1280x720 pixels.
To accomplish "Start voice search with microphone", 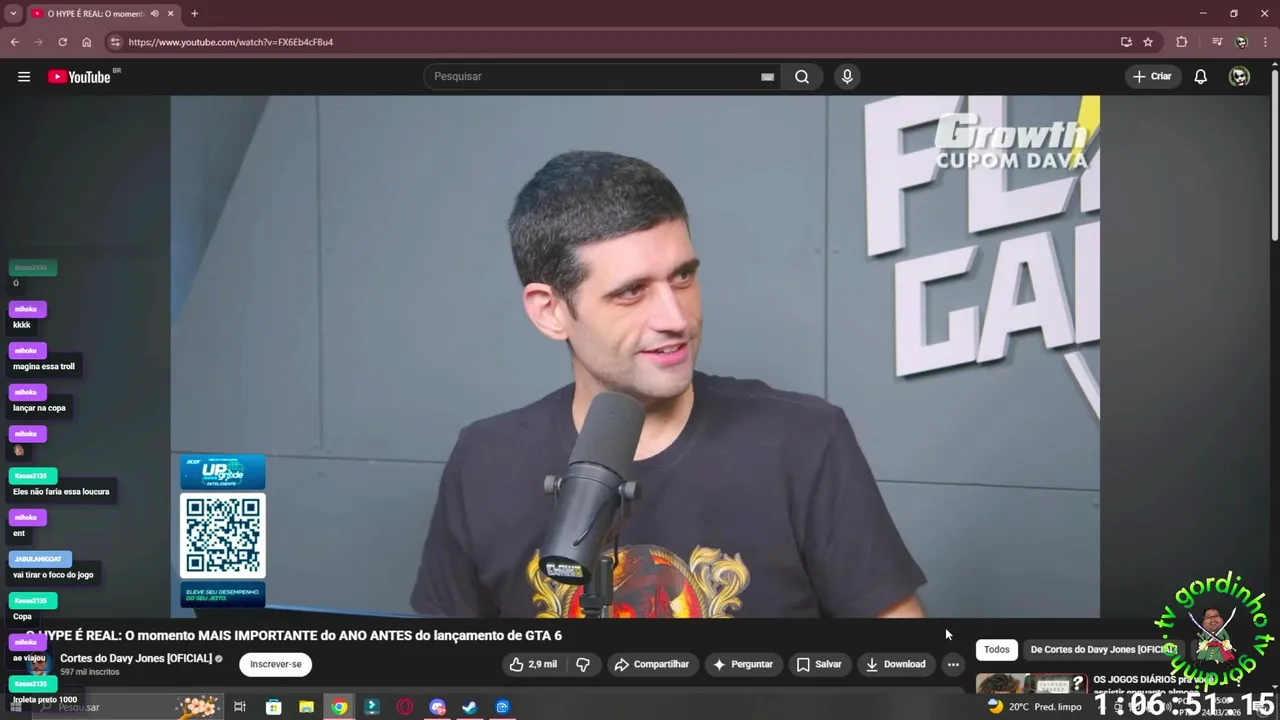I will 847,77.
